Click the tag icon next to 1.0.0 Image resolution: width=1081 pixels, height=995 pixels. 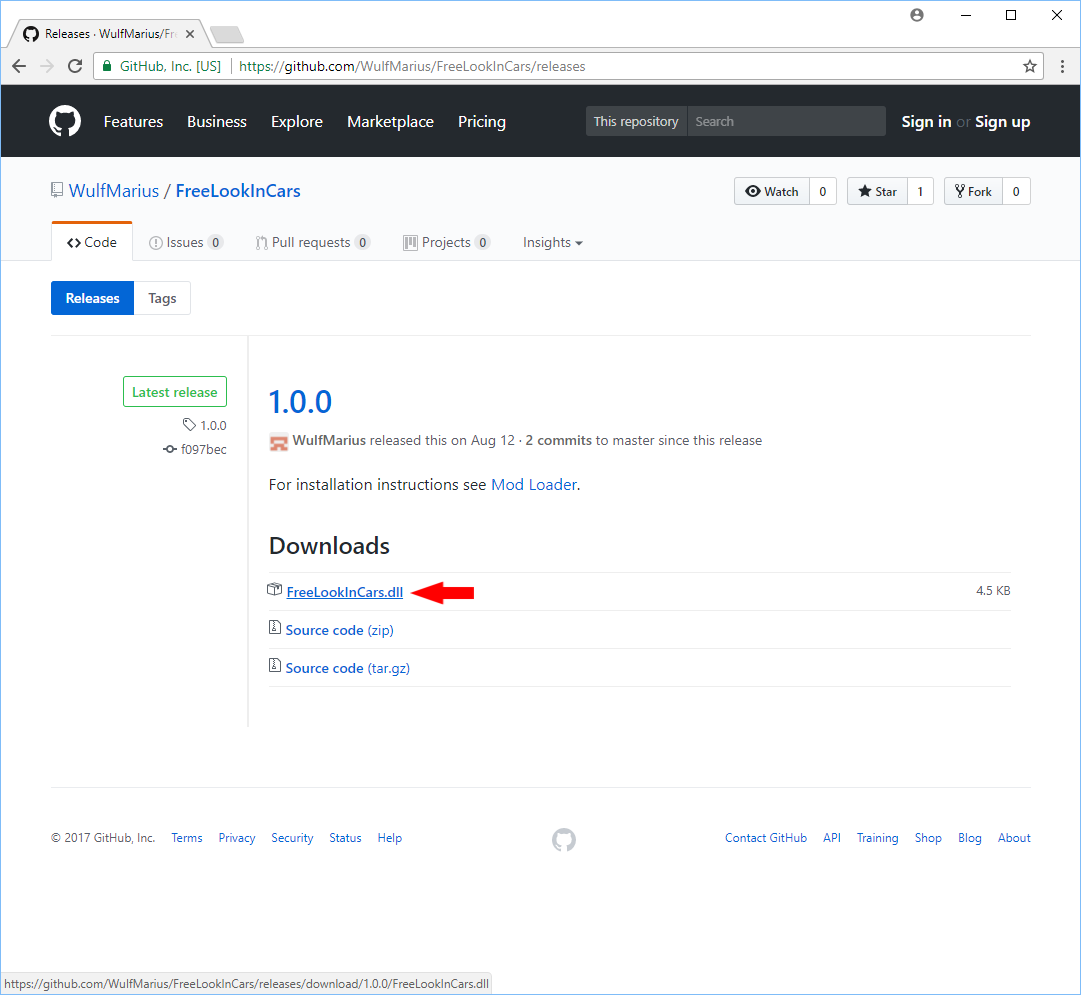189,425
